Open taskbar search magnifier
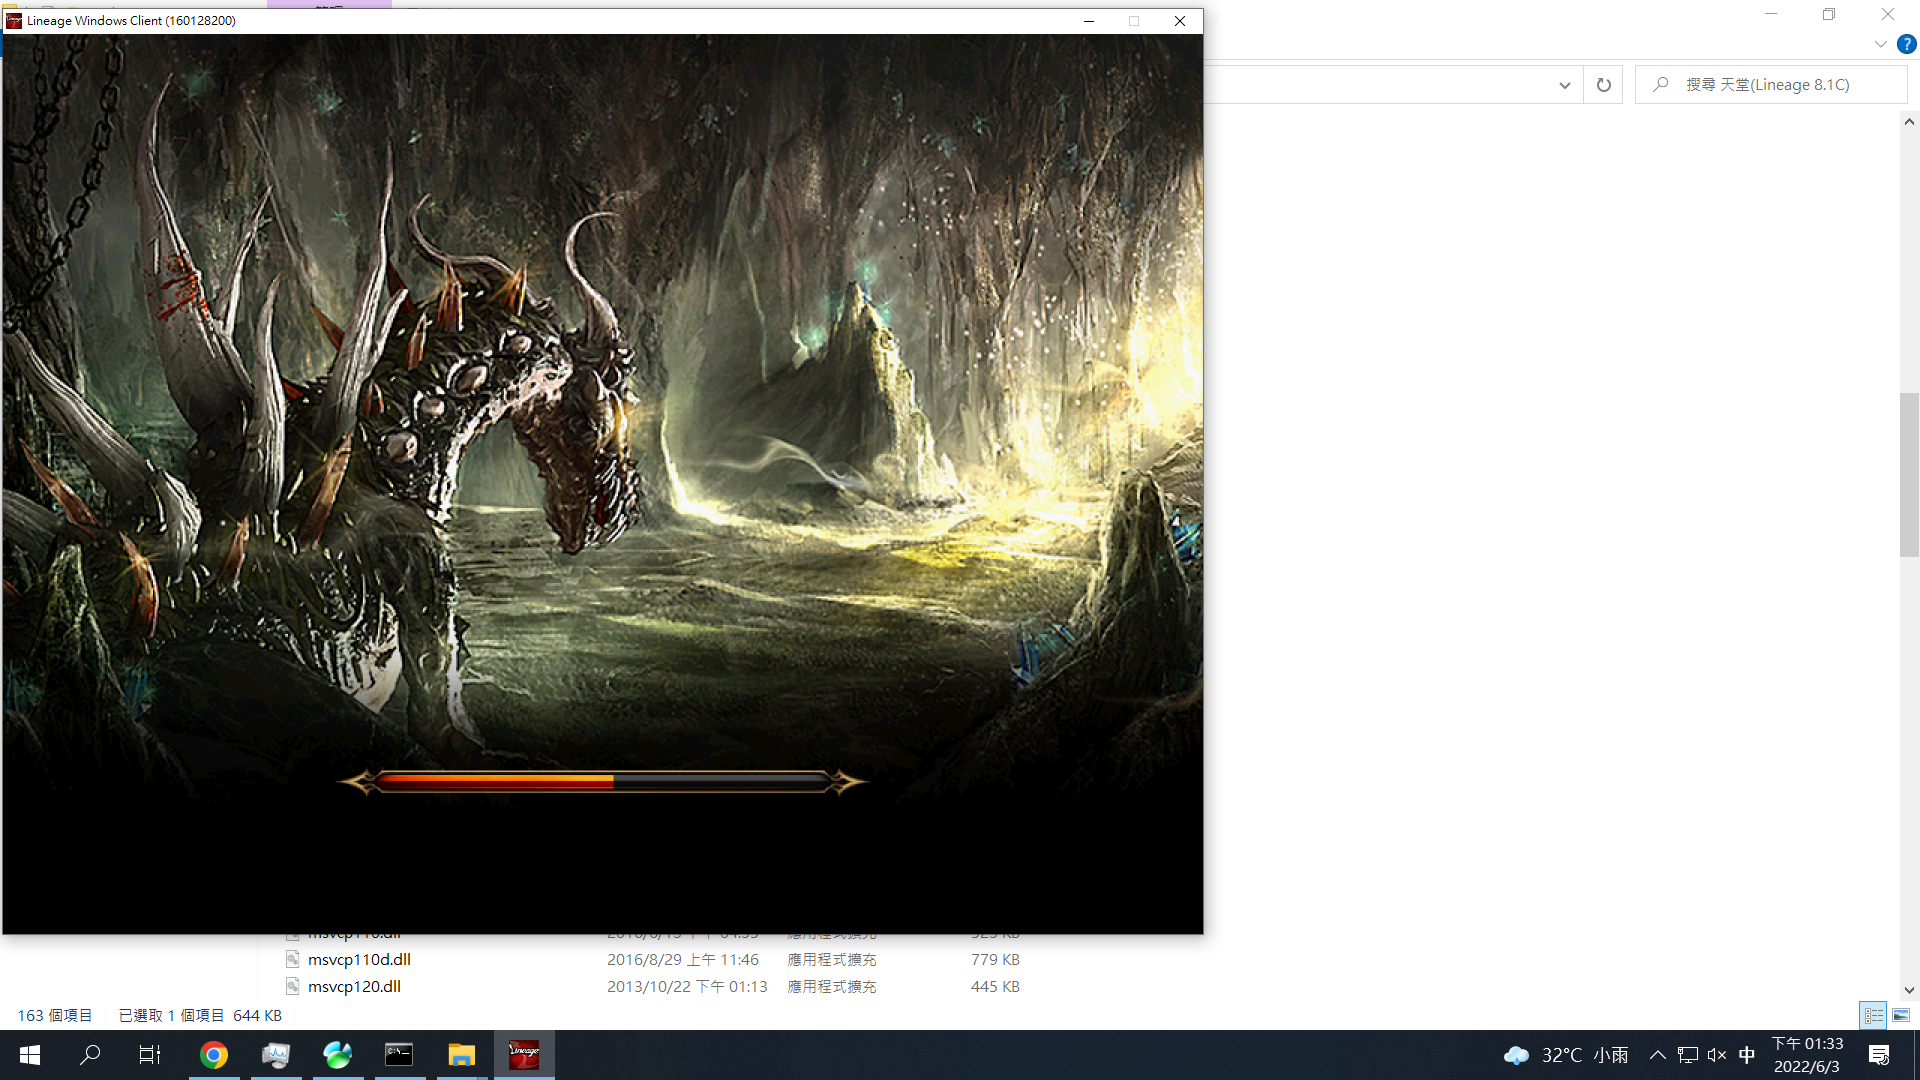This screenshot has height=1080, width=1920. coord(90,1055)
